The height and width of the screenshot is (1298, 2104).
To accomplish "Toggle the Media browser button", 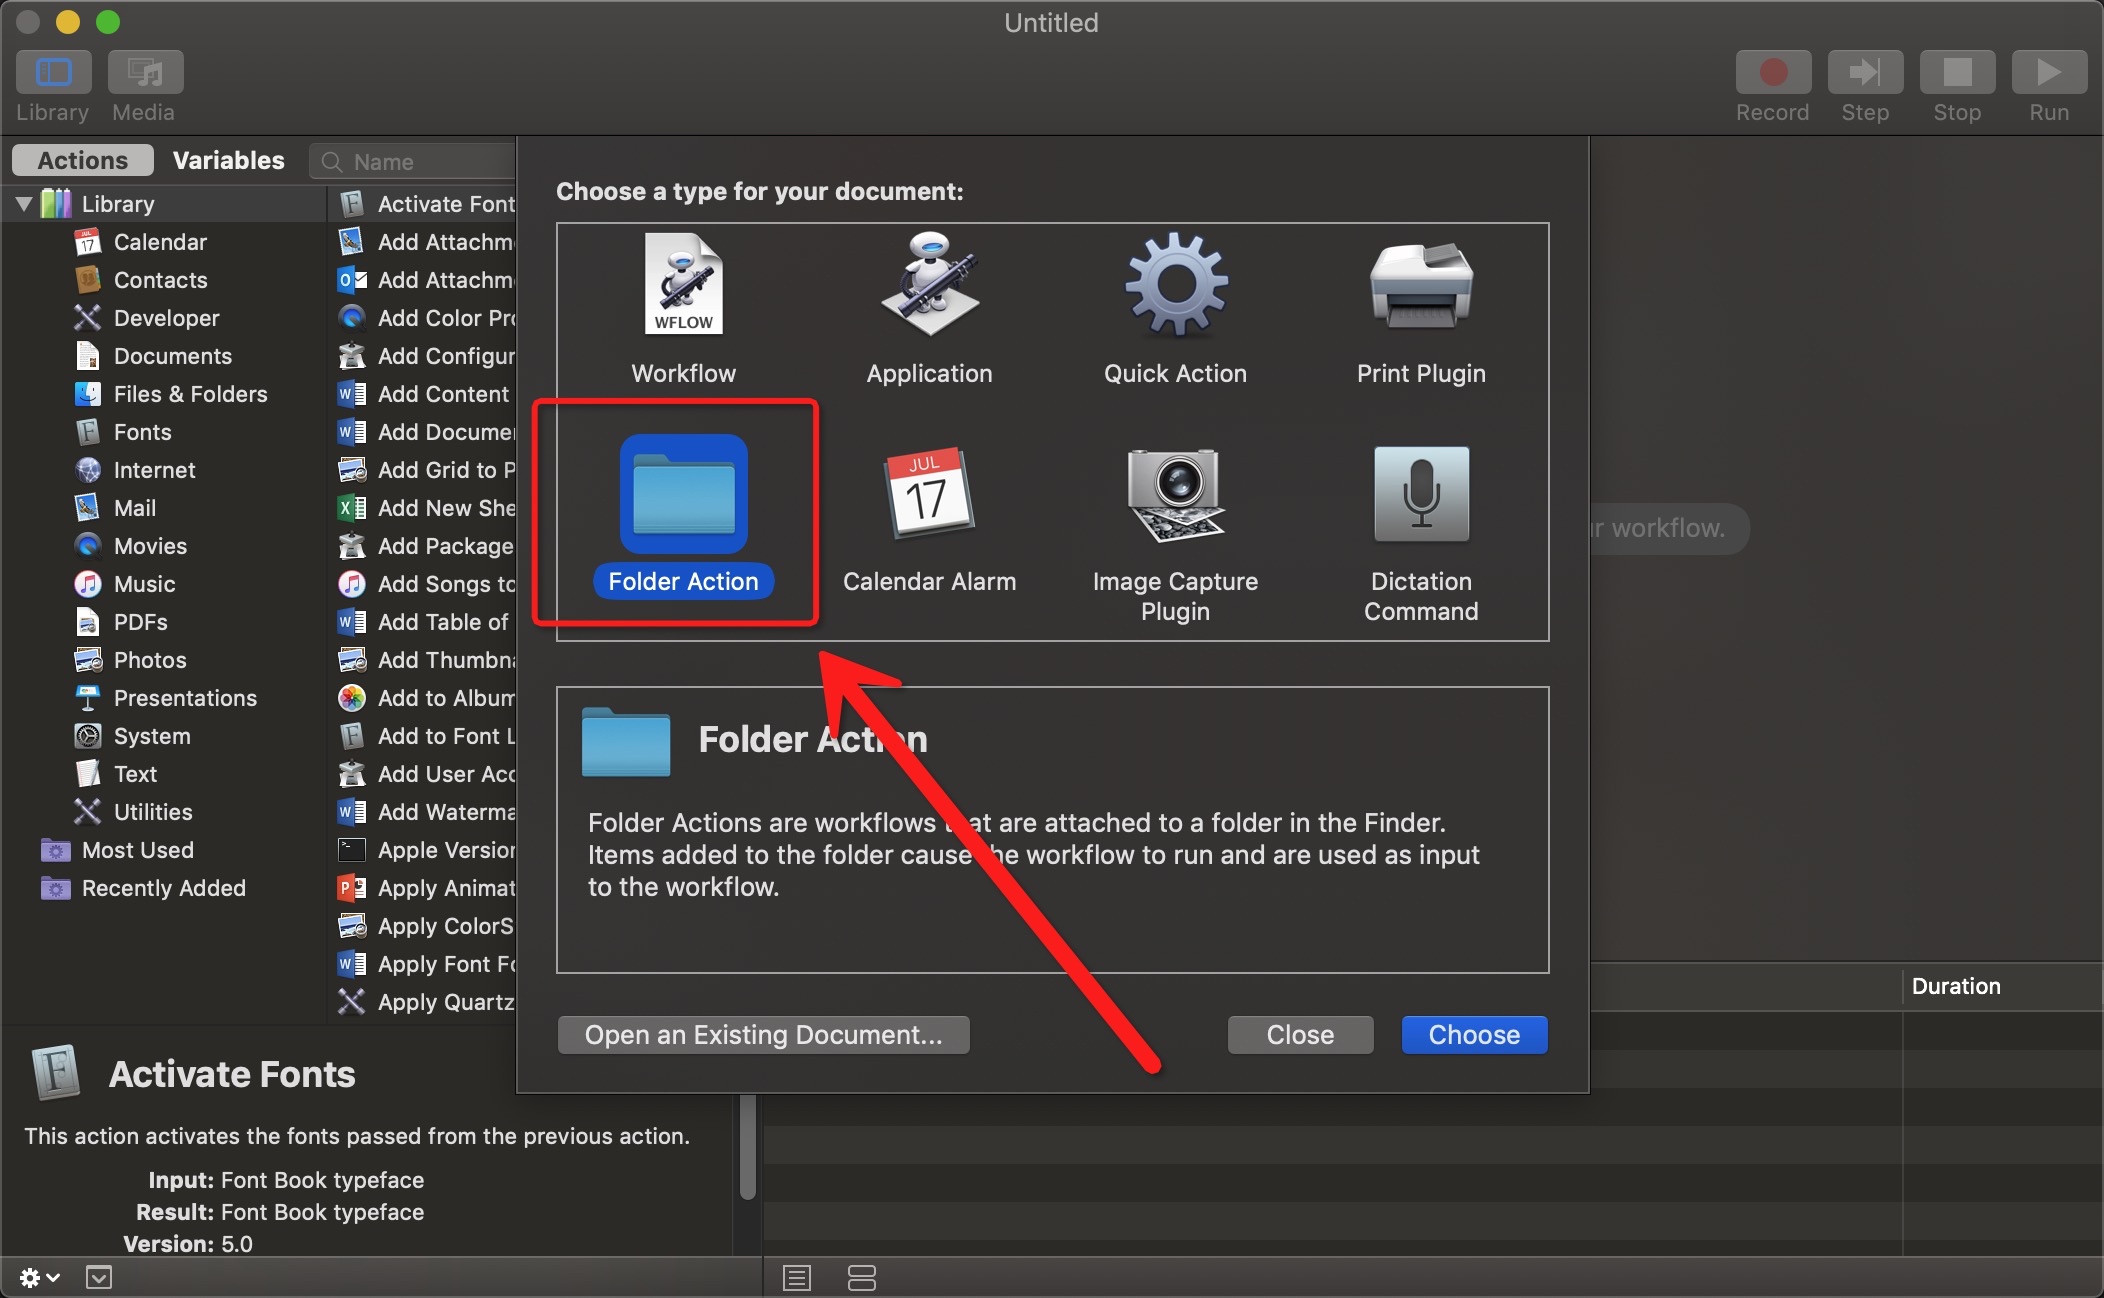I will (145, 72).
